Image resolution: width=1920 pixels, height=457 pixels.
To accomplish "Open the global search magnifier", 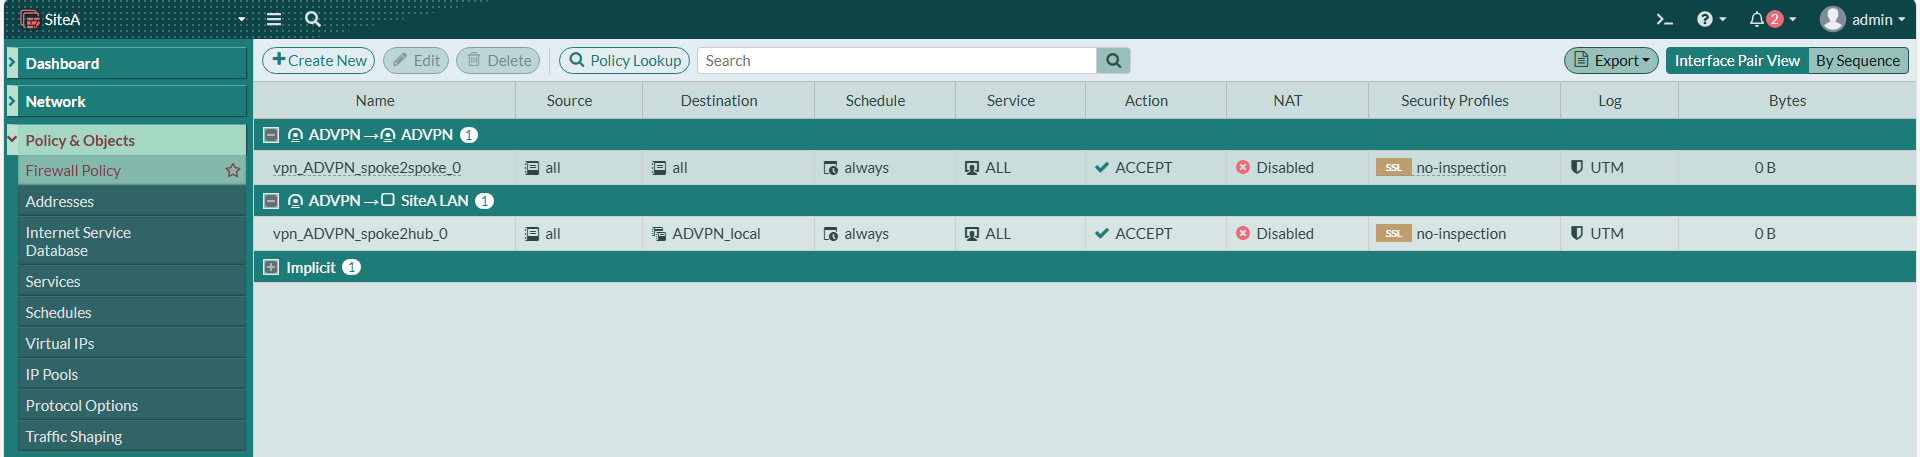I will point(313,19).
